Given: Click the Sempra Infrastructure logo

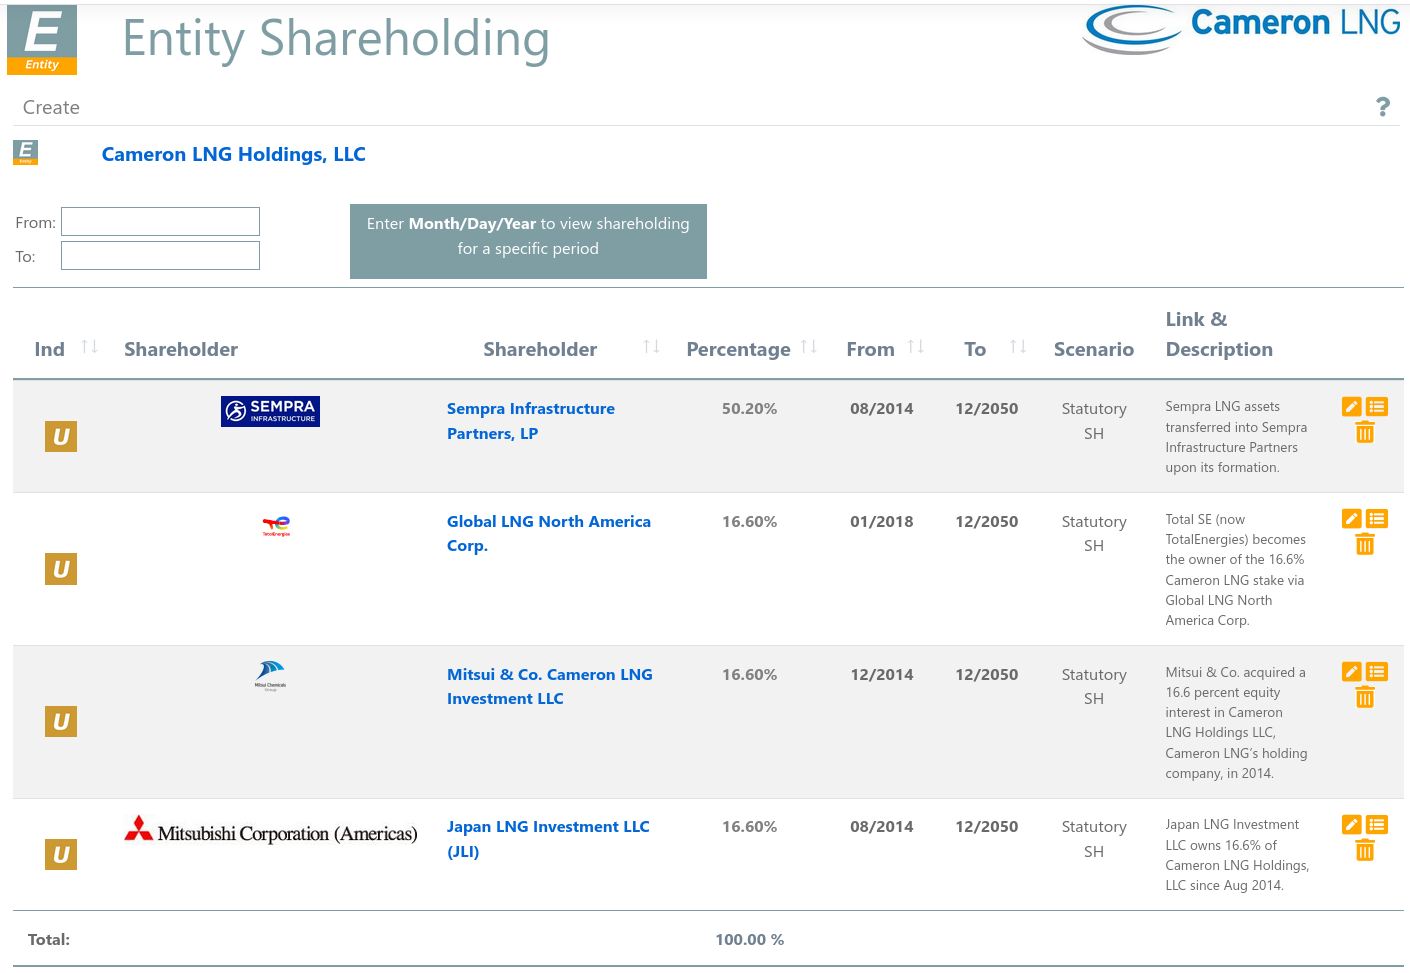Looking at the screenshot, I should (270, 411).
